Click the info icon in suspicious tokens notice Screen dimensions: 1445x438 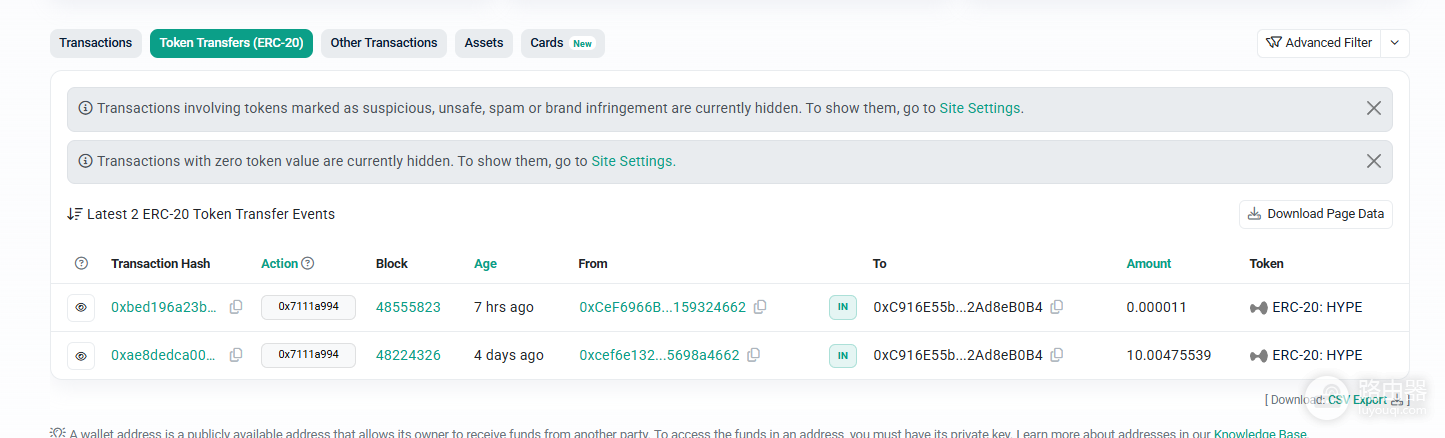[85, 108]
